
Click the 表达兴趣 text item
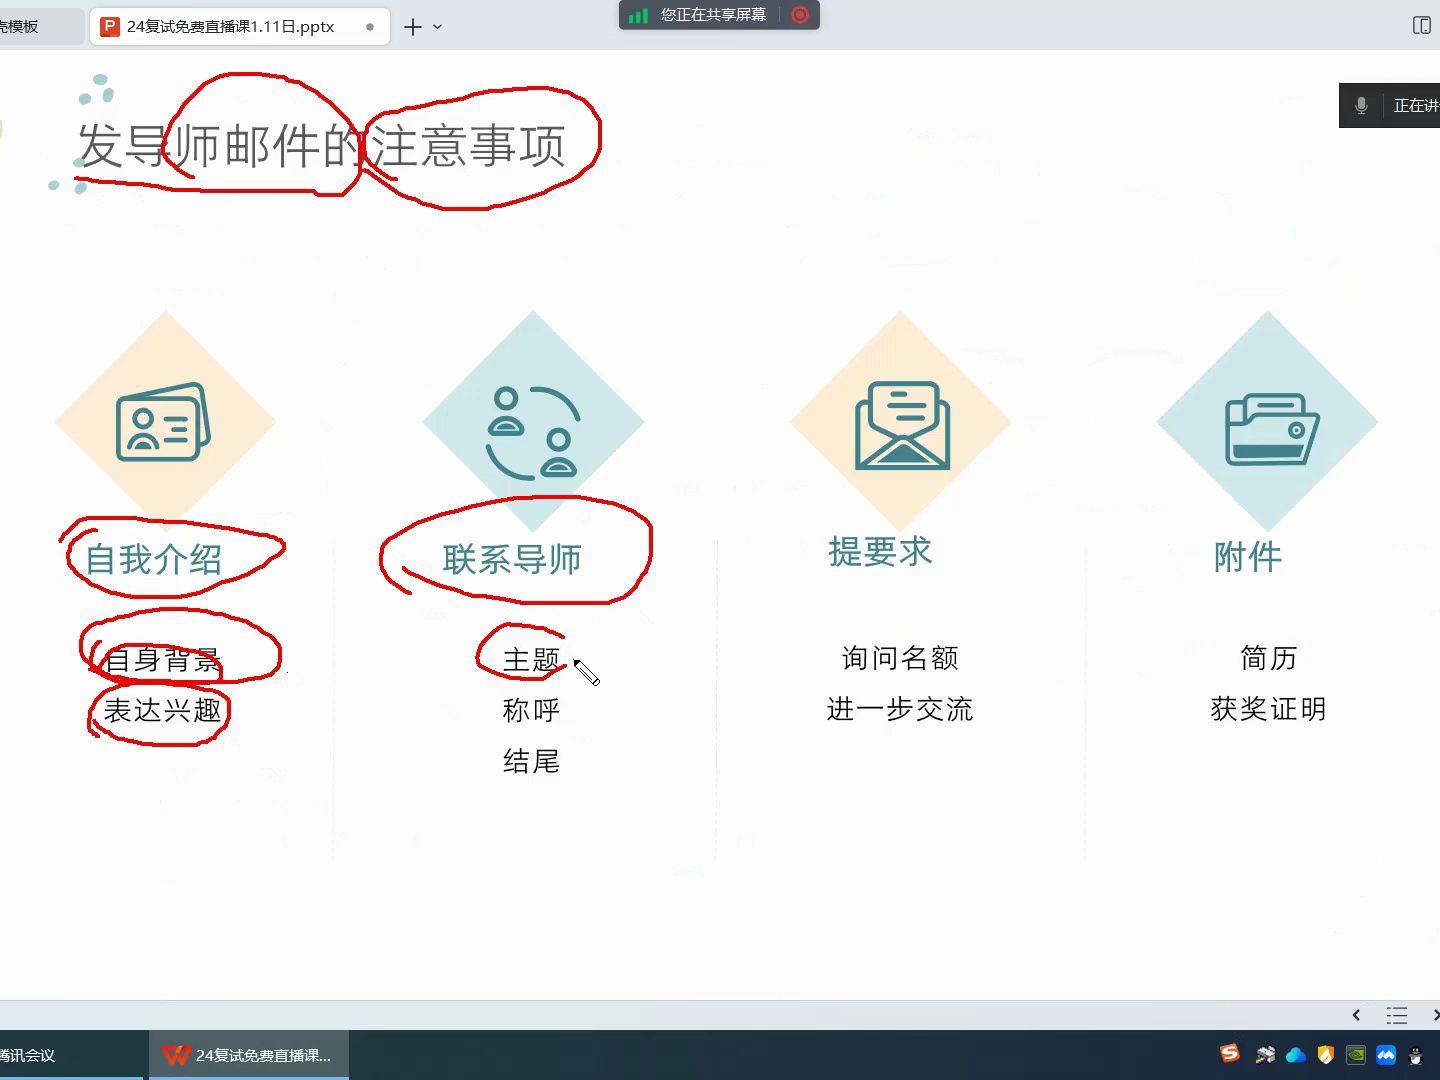click(x=162, y=710)
